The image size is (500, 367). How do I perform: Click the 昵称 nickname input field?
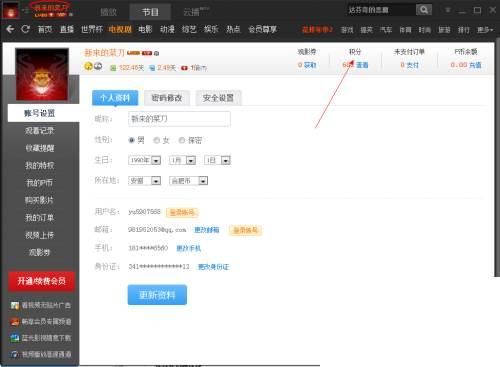(179, 119)
